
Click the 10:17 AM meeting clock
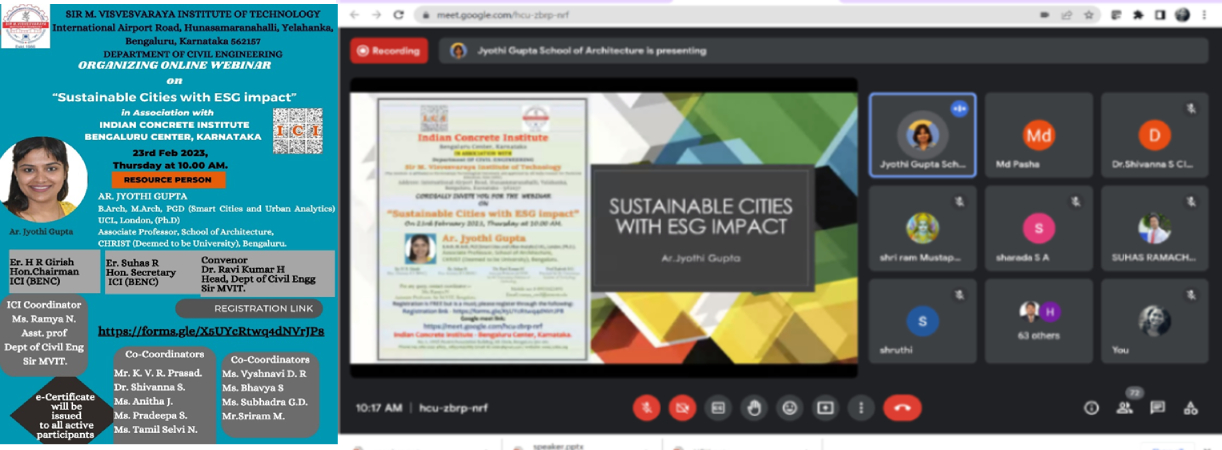(x=379, y=408)
